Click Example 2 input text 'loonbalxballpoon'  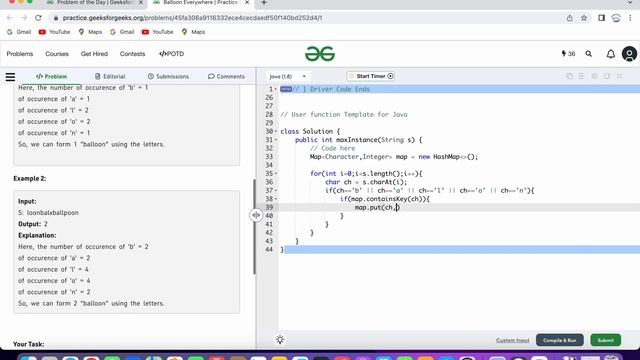point(53,213)
